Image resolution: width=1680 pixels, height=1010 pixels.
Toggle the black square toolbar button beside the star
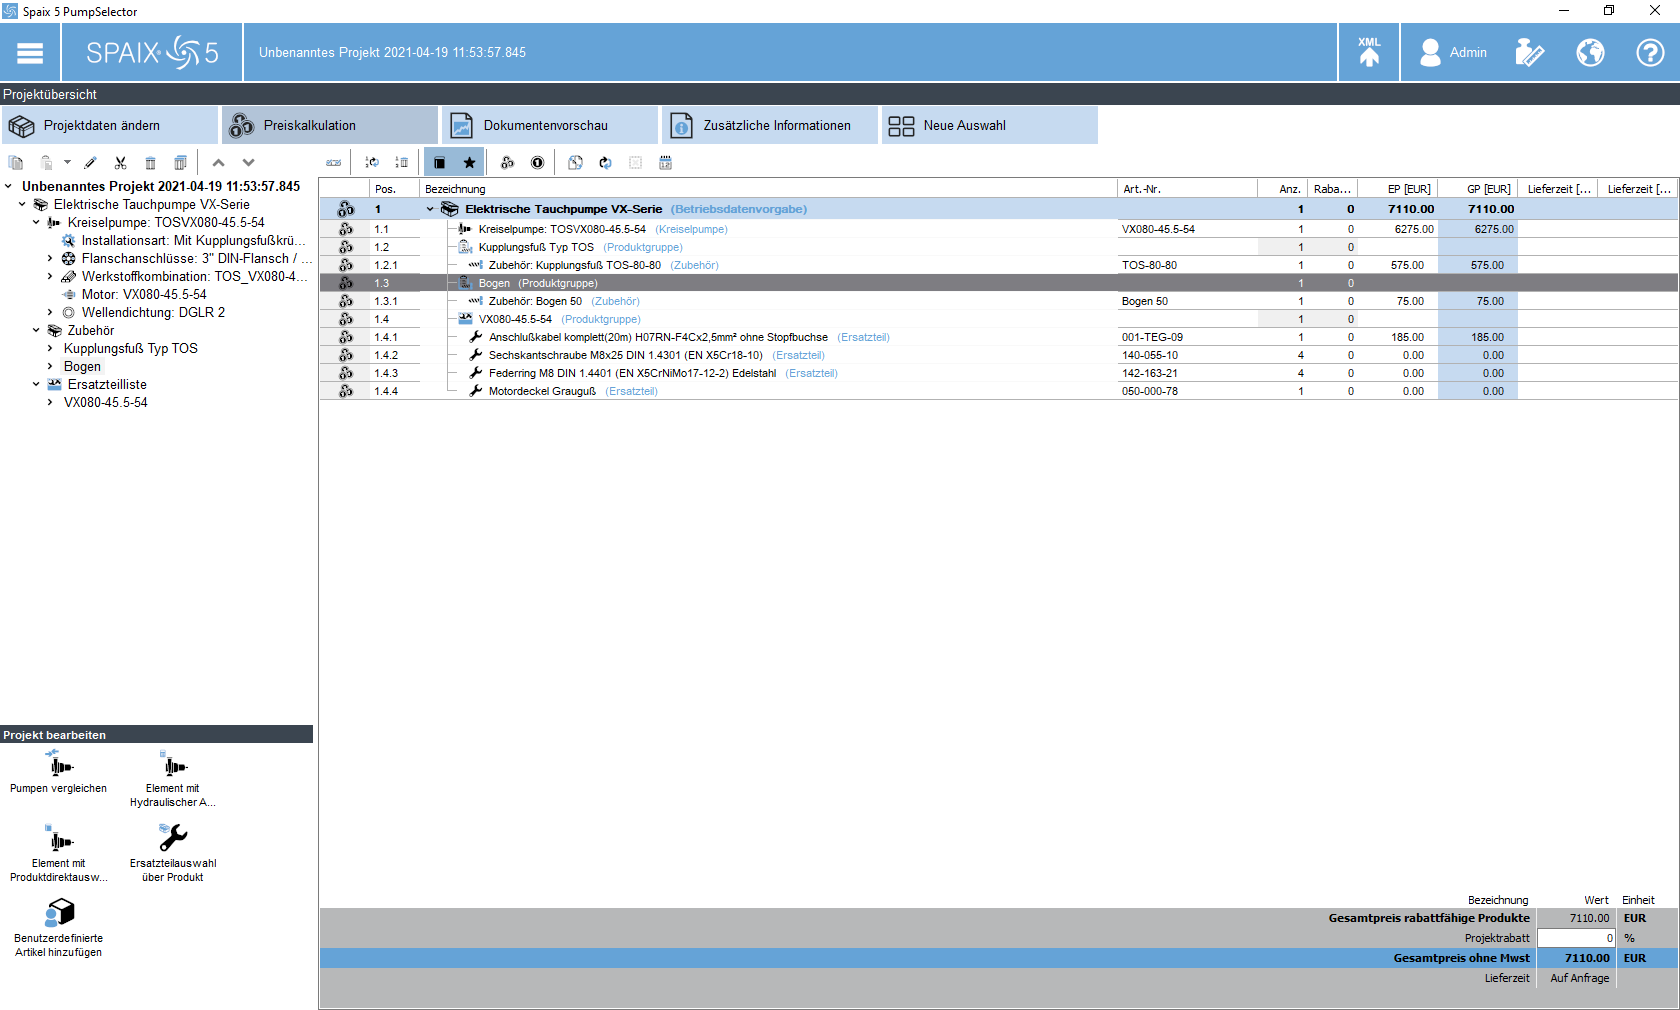(x=439, y=163)
